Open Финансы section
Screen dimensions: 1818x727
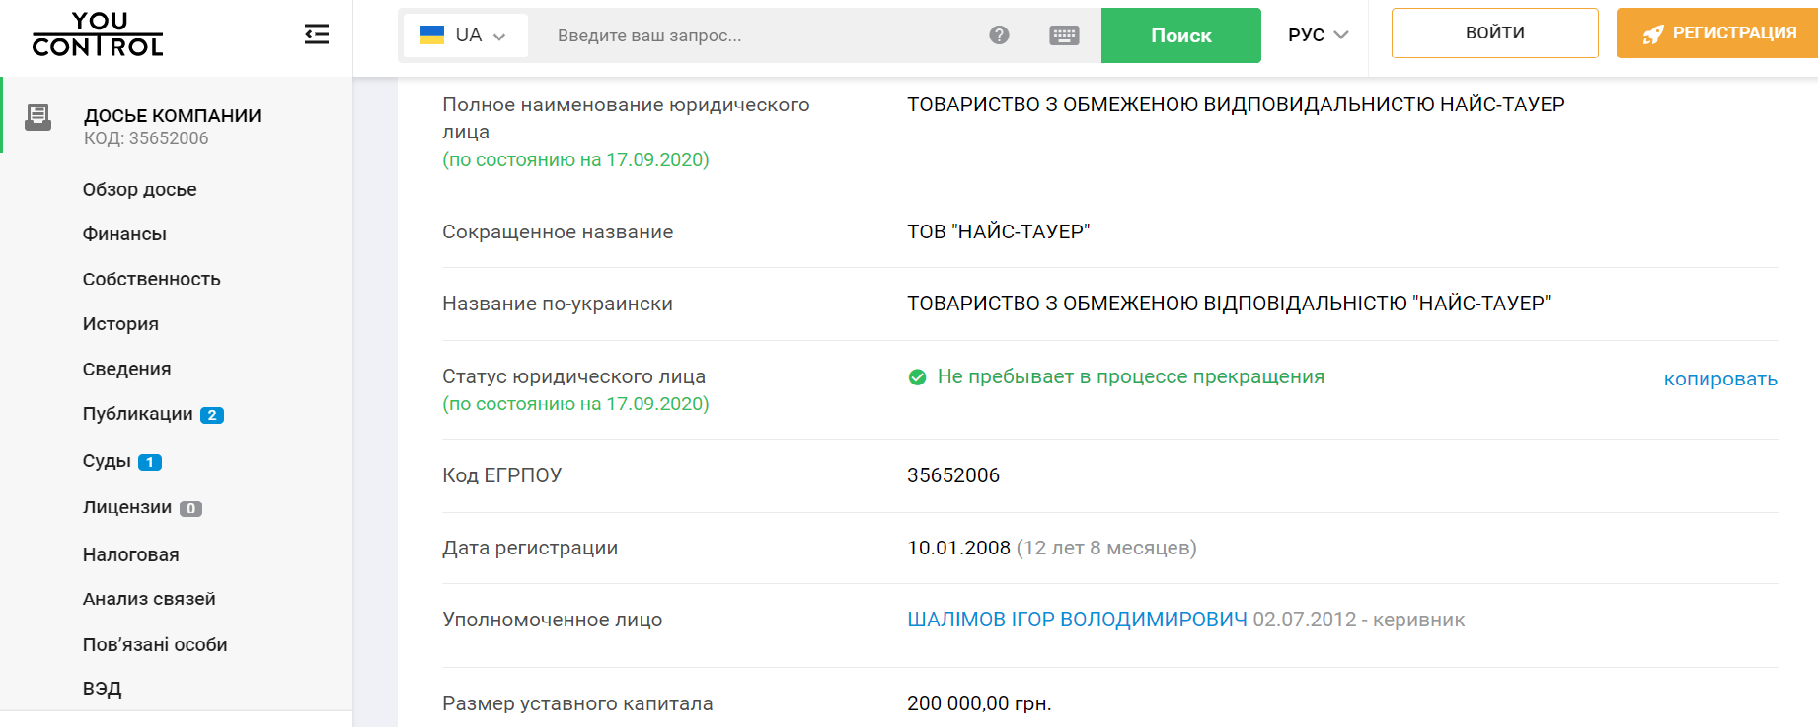(x=124, y=234)
